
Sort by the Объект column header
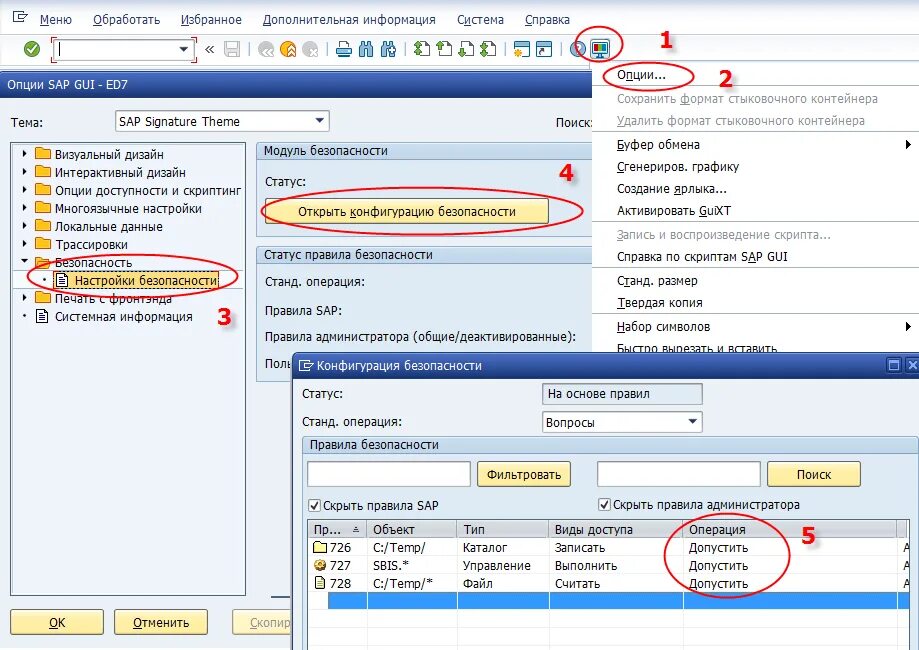click(x=412, y=529)
